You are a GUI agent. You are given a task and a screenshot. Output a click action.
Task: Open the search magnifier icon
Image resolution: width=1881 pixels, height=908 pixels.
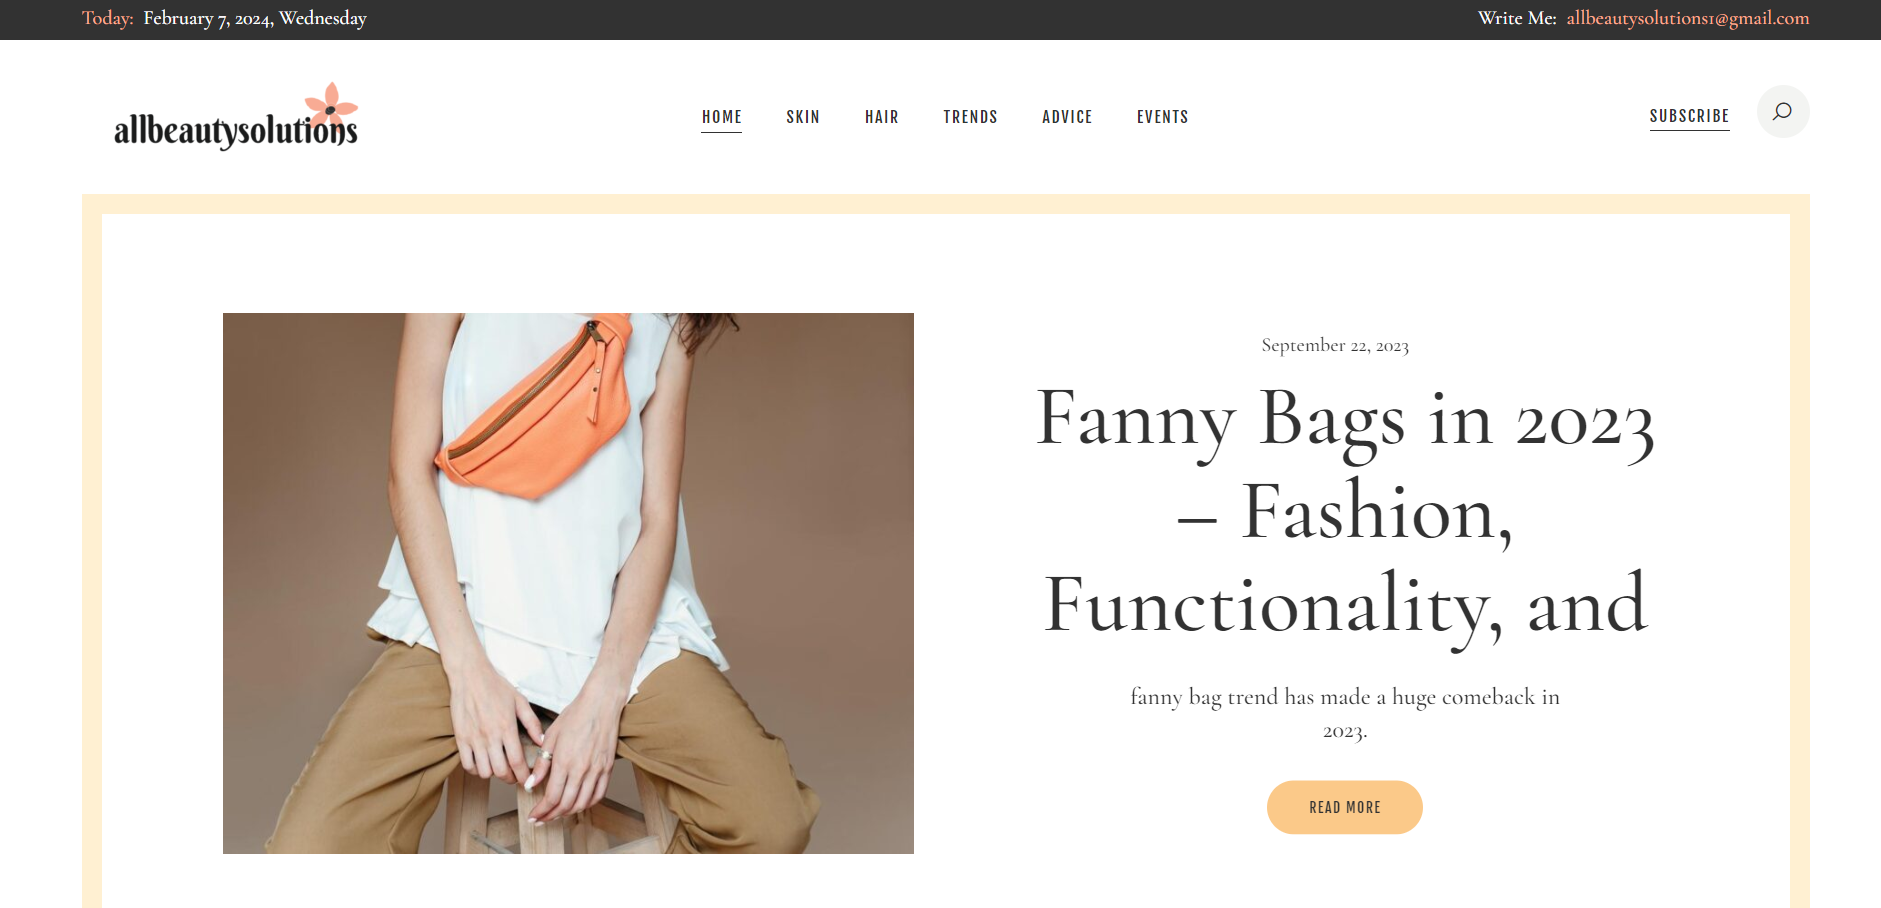pyautogui.click(x=1782, y=111)
